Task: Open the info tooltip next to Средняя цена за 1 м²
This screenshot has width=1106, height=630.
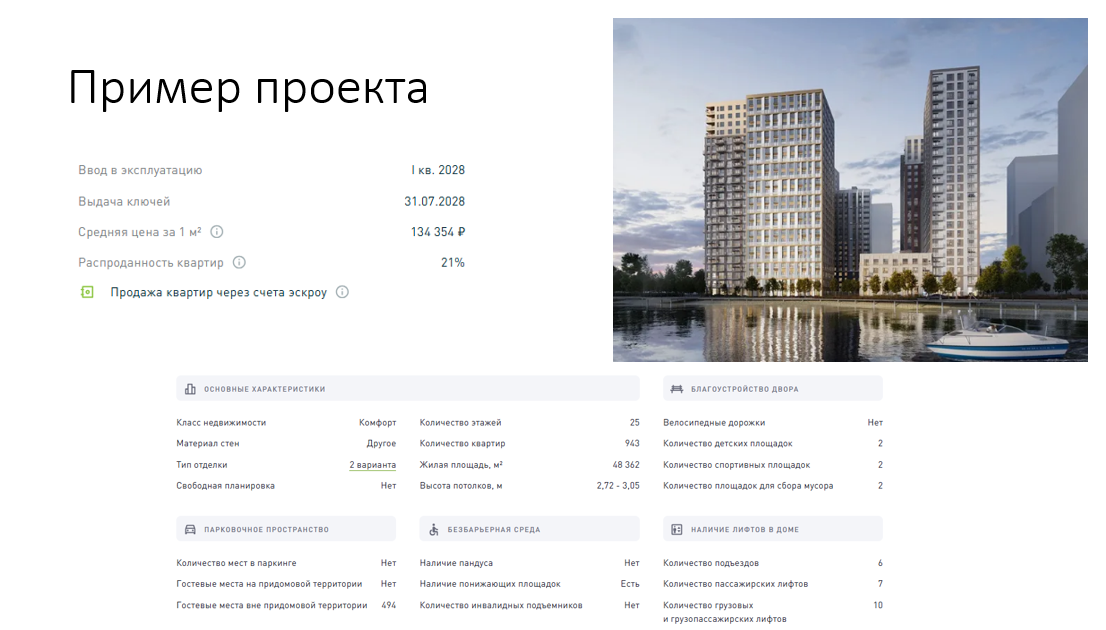Action: (218, 231)
